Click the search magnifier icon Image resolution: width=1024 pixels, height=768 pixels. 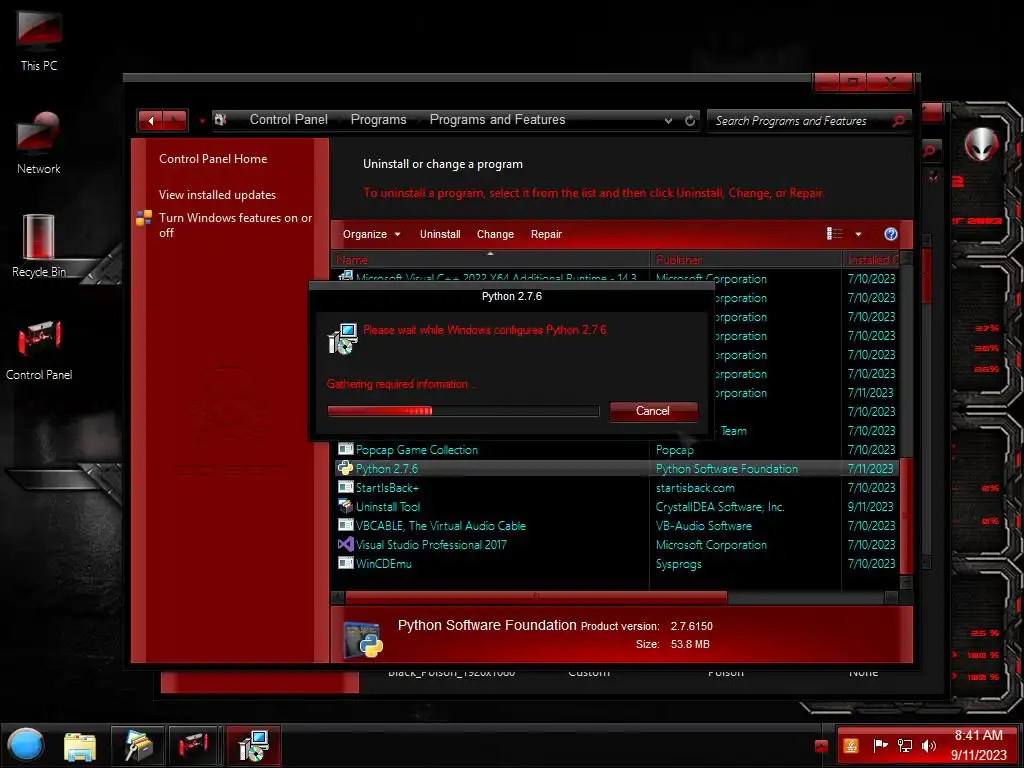pyautogui.click(x=899, y=121)
